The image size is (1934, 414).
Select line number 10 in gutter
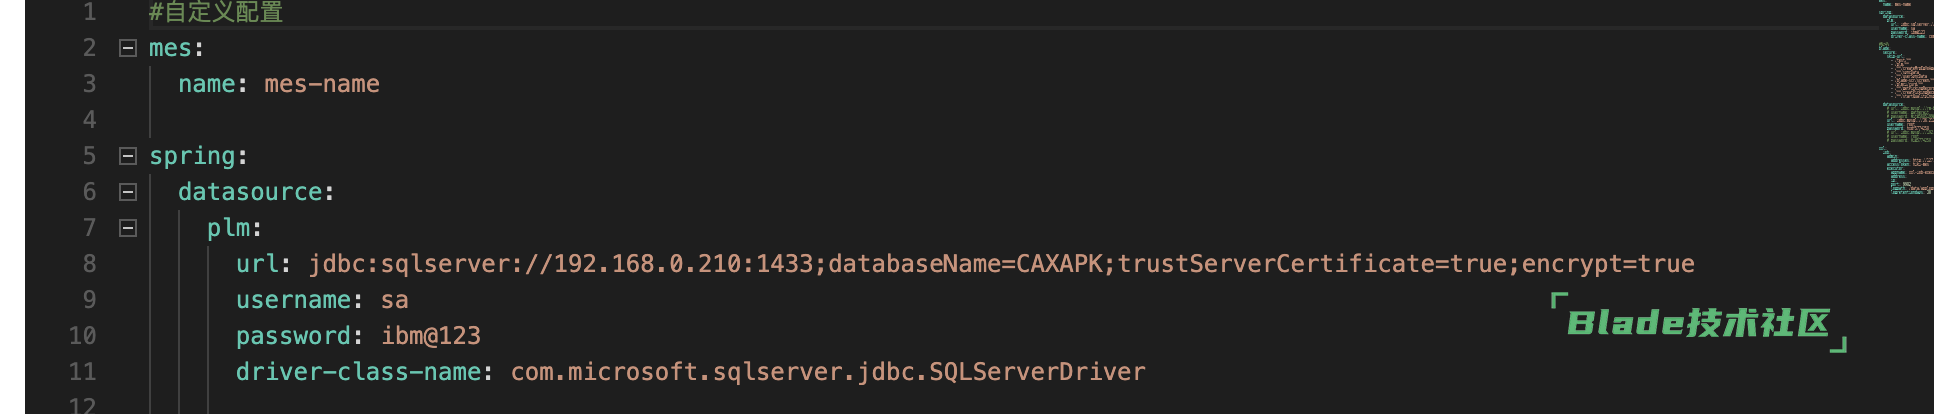[x=83, y=336]
